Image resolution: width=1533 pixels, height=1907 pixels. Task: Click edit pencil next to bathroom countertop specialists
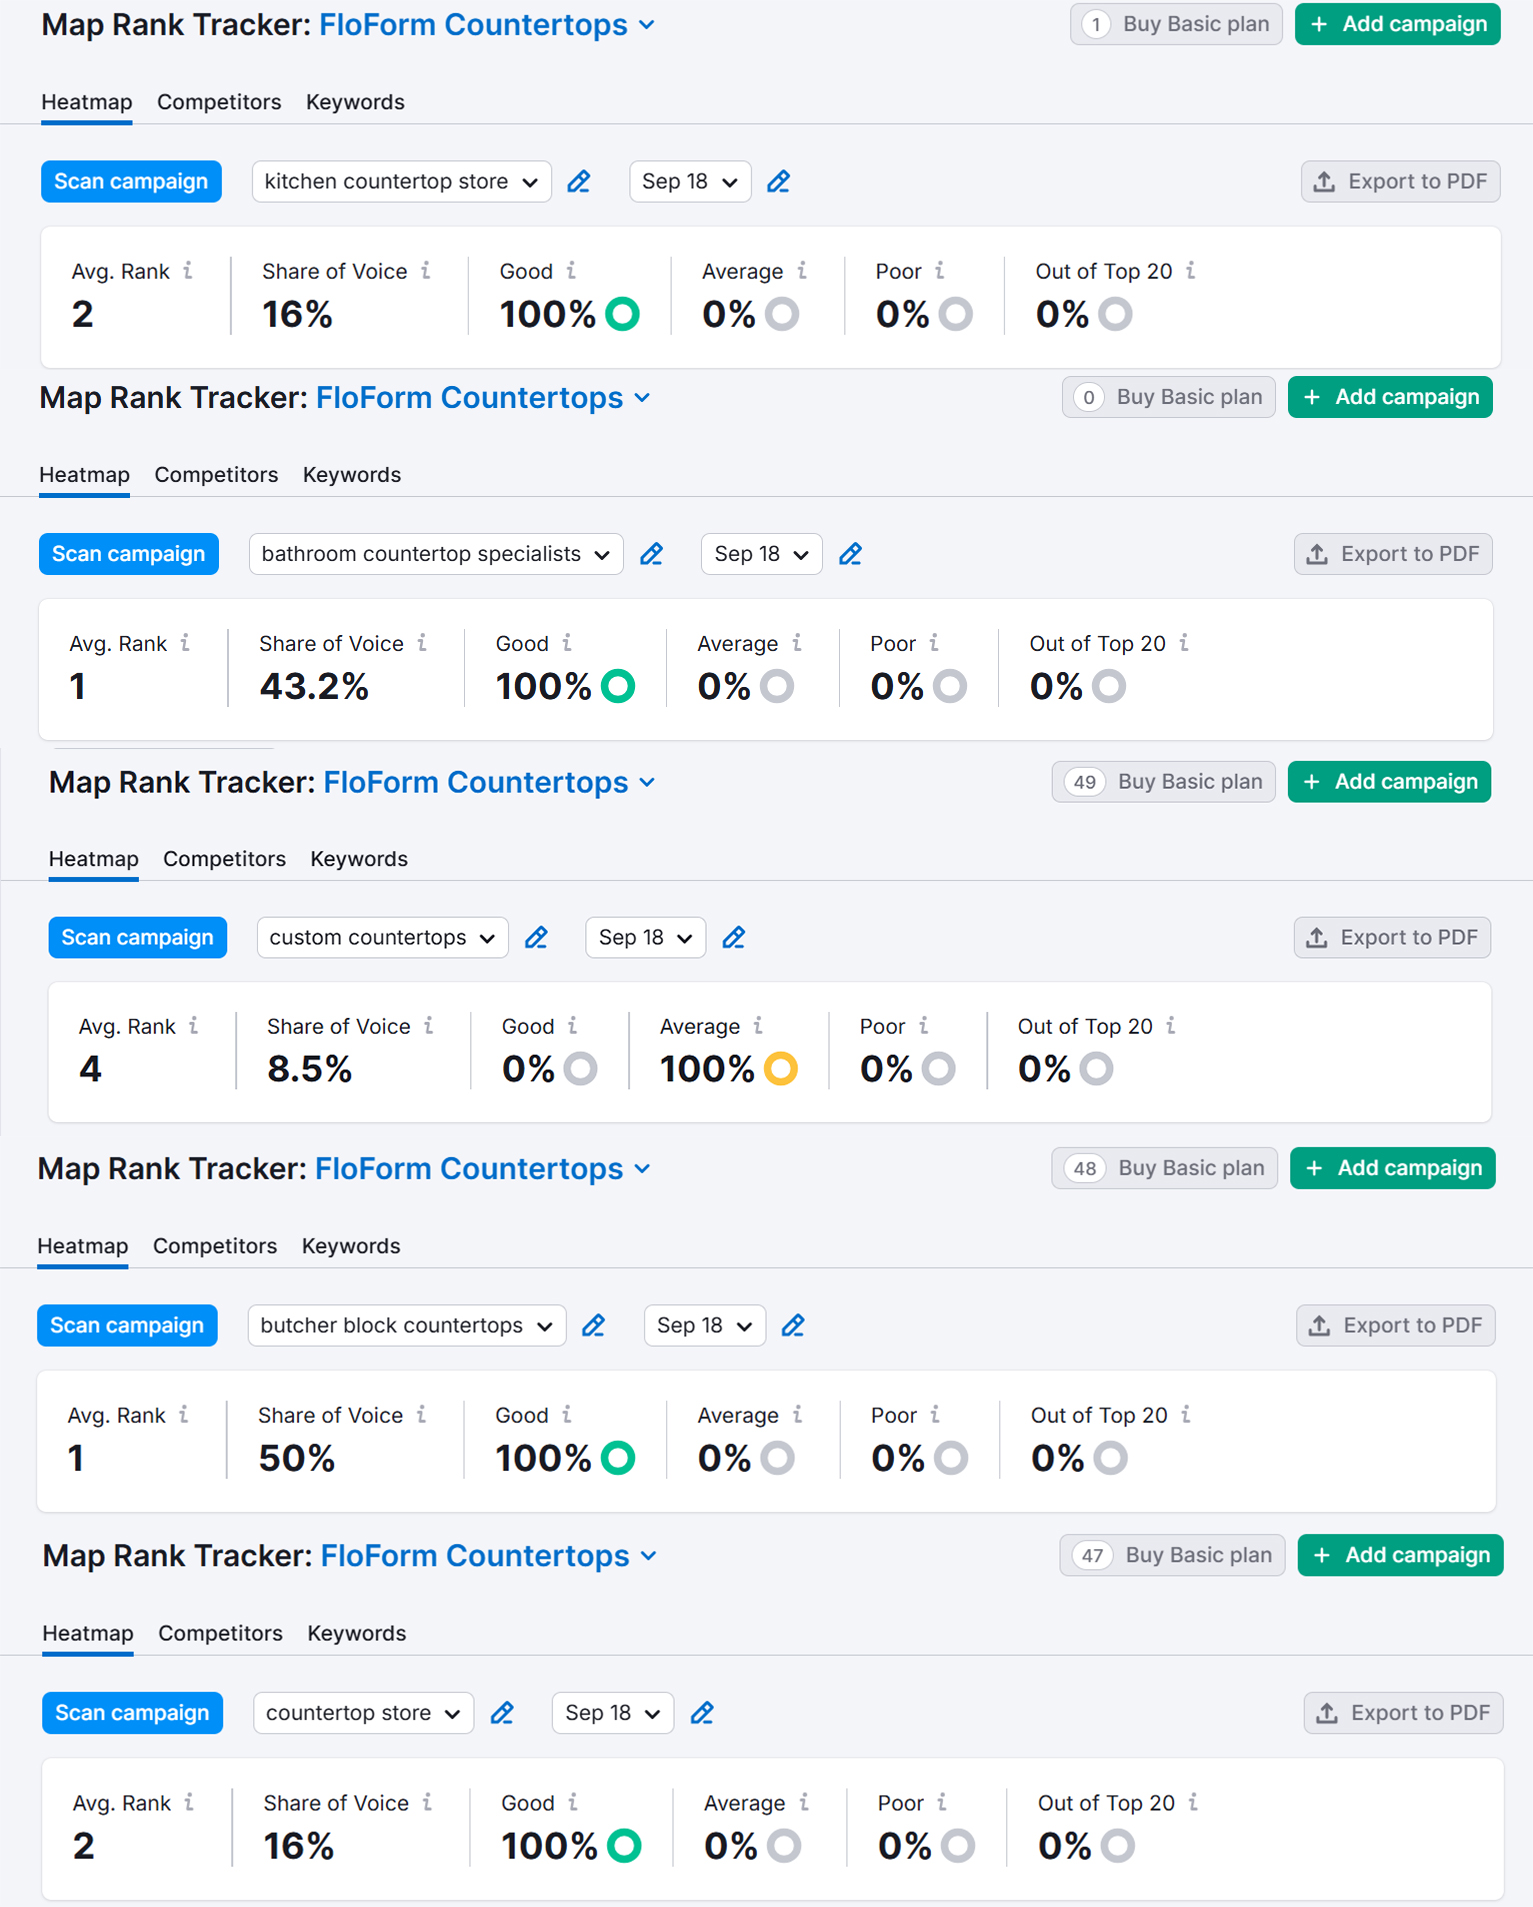[x=652, y=554]
